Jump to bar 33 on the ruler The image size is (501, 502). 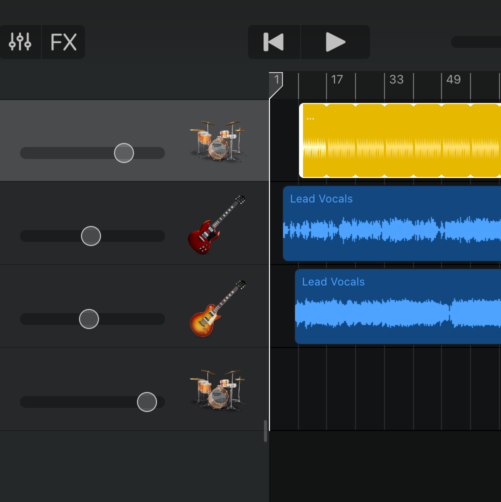(x=396, y=80)
